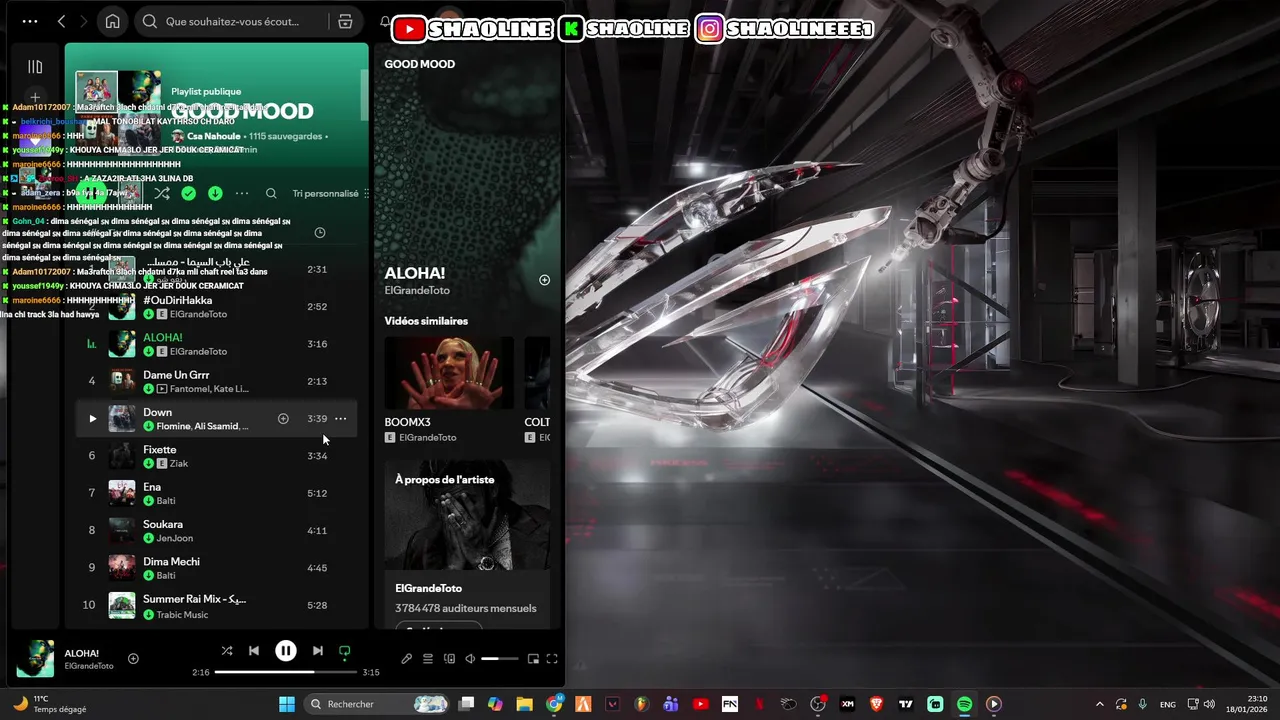Open the À propos de l'artiste card
The height and width of the screenshot is (720, 1280).
467,543
